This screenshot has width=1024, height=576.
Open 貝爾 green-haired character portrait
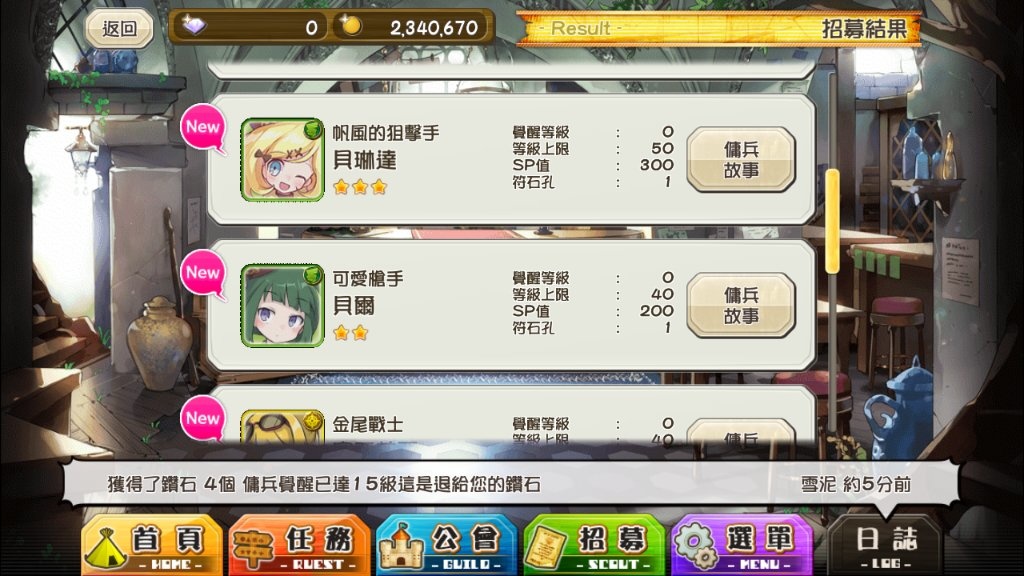pyautogui.click(x=282, y=306)
